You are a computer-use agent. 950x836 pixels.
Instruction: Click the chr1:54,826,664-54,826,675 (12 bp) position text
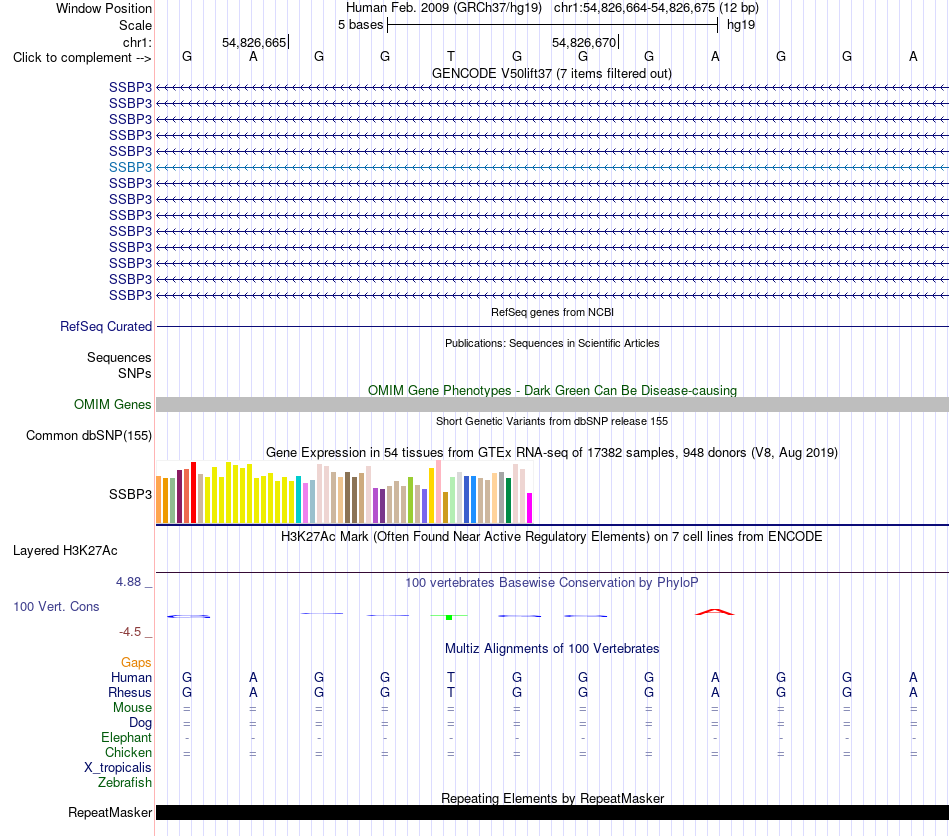[x=656, y=8]
